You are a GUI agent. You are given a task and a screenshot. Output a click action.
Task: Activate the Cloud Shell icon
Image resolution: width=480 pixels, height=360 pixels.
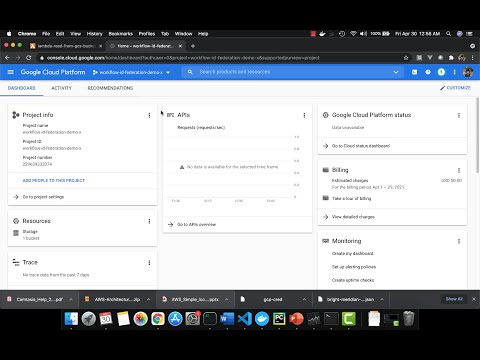click(414, 72)
